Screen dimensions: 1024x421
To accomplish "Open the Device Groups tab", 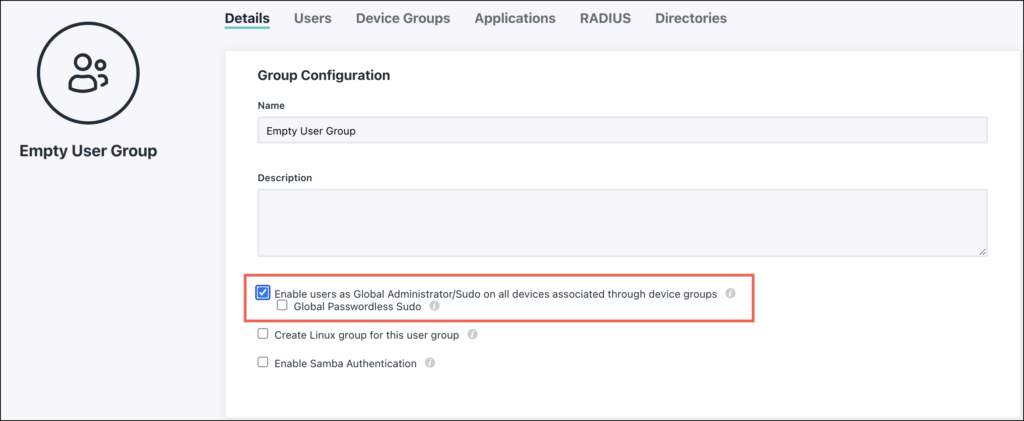I will (x=403, y=18).
